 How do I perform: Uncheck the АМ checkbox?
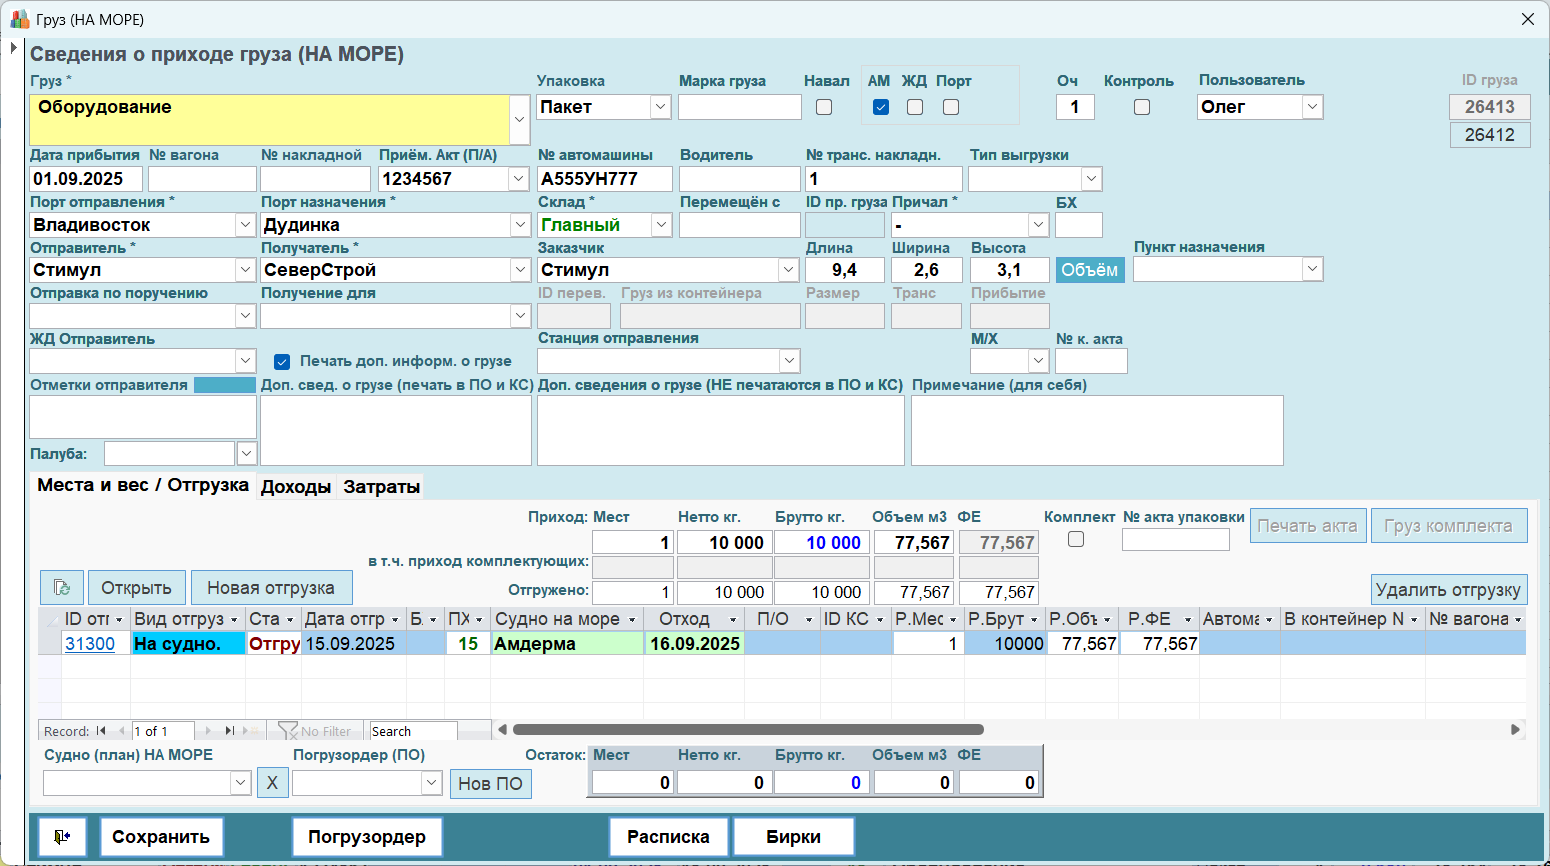pos(881,107)
